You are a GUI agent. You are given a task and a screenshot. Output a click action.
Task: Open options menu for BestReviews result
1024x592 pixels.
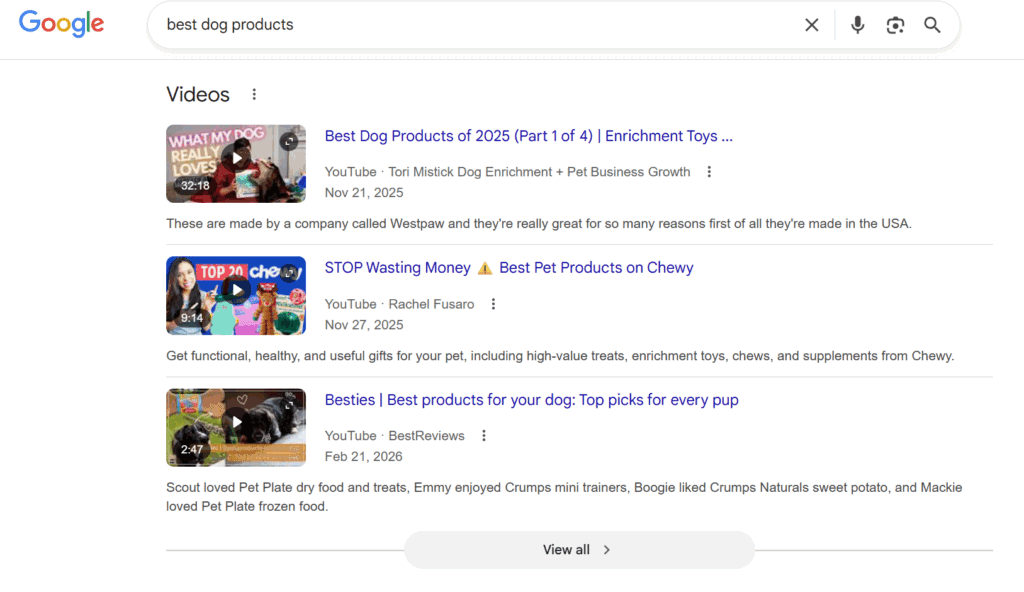click(x=483, y=436)
